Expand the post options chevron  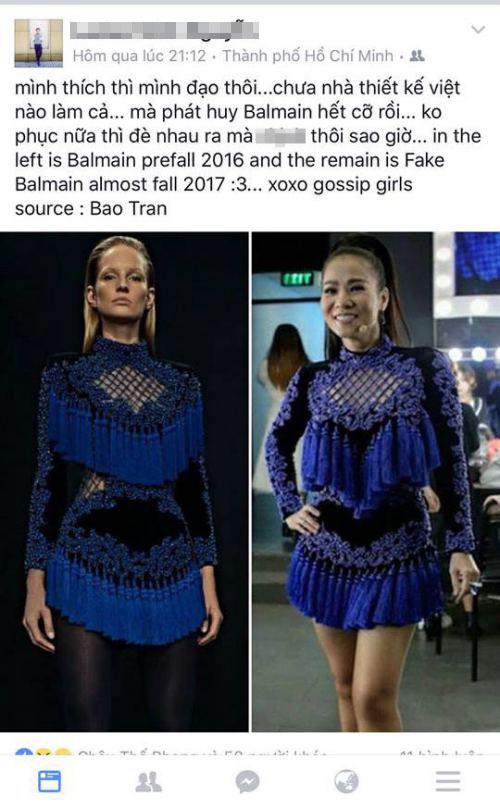point(478,29)
